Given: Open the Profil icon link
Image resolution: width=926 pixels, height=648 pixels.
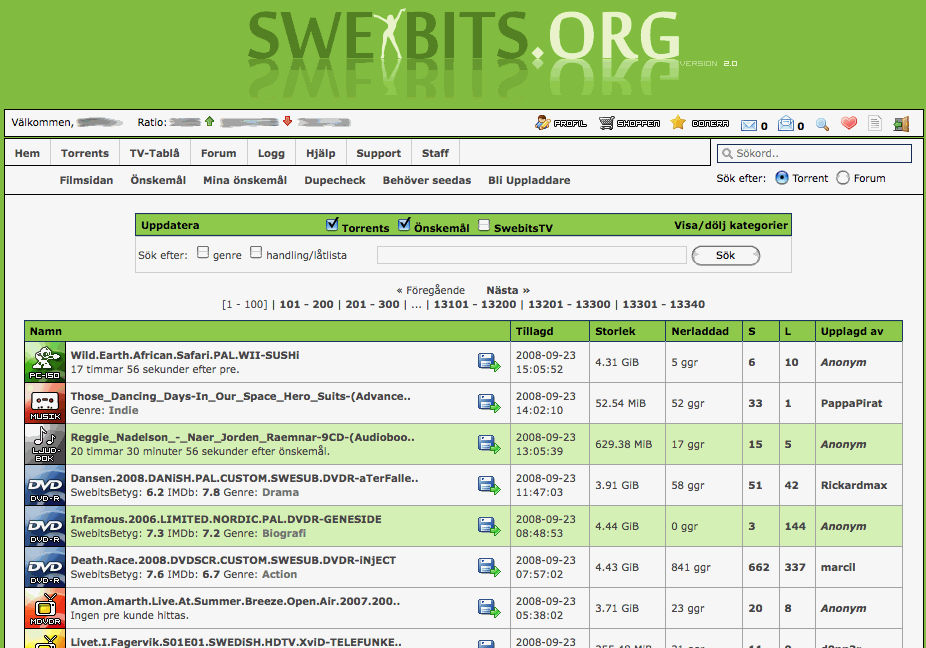Looking at the screenshot, I should tap(560, 123).
